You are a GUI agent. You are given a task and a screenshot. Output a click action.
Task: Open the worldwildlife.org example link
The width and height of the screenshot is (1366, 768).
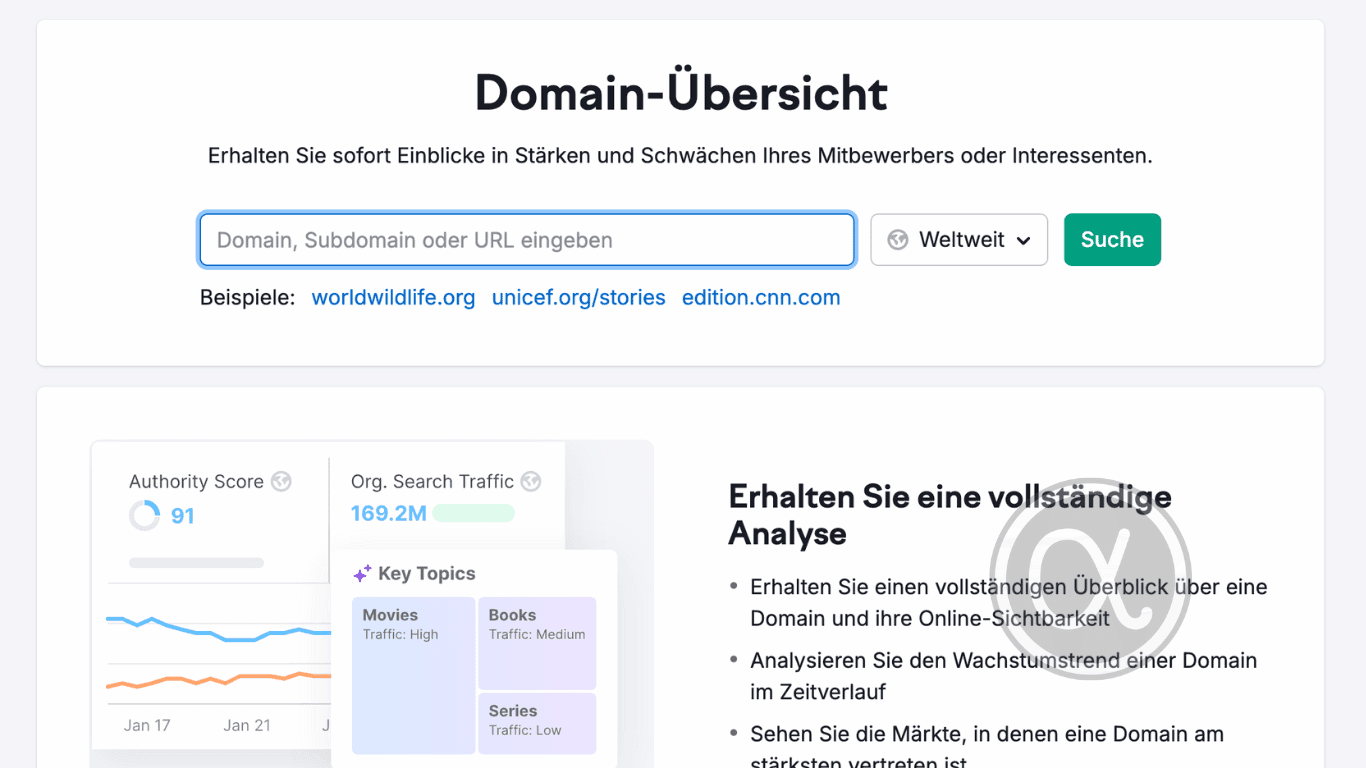(393, 298)
